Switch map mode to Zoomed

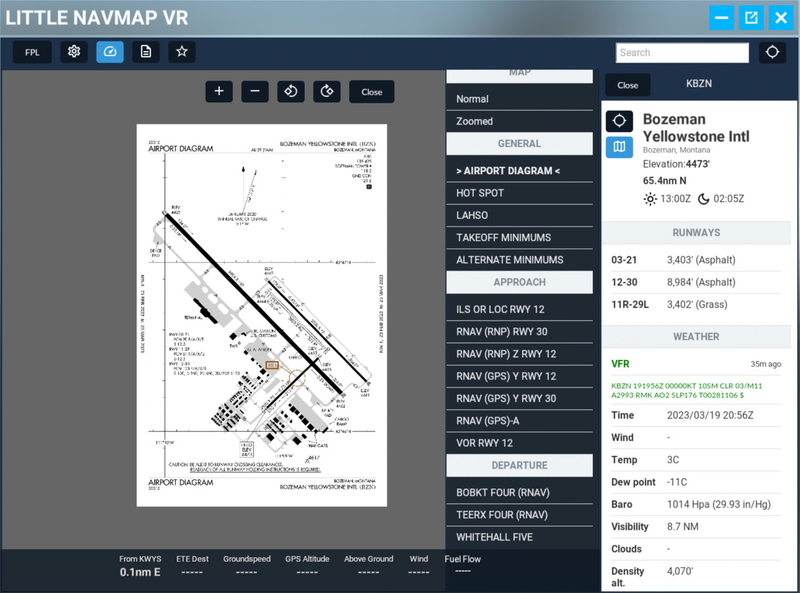[x=517, y=121]
